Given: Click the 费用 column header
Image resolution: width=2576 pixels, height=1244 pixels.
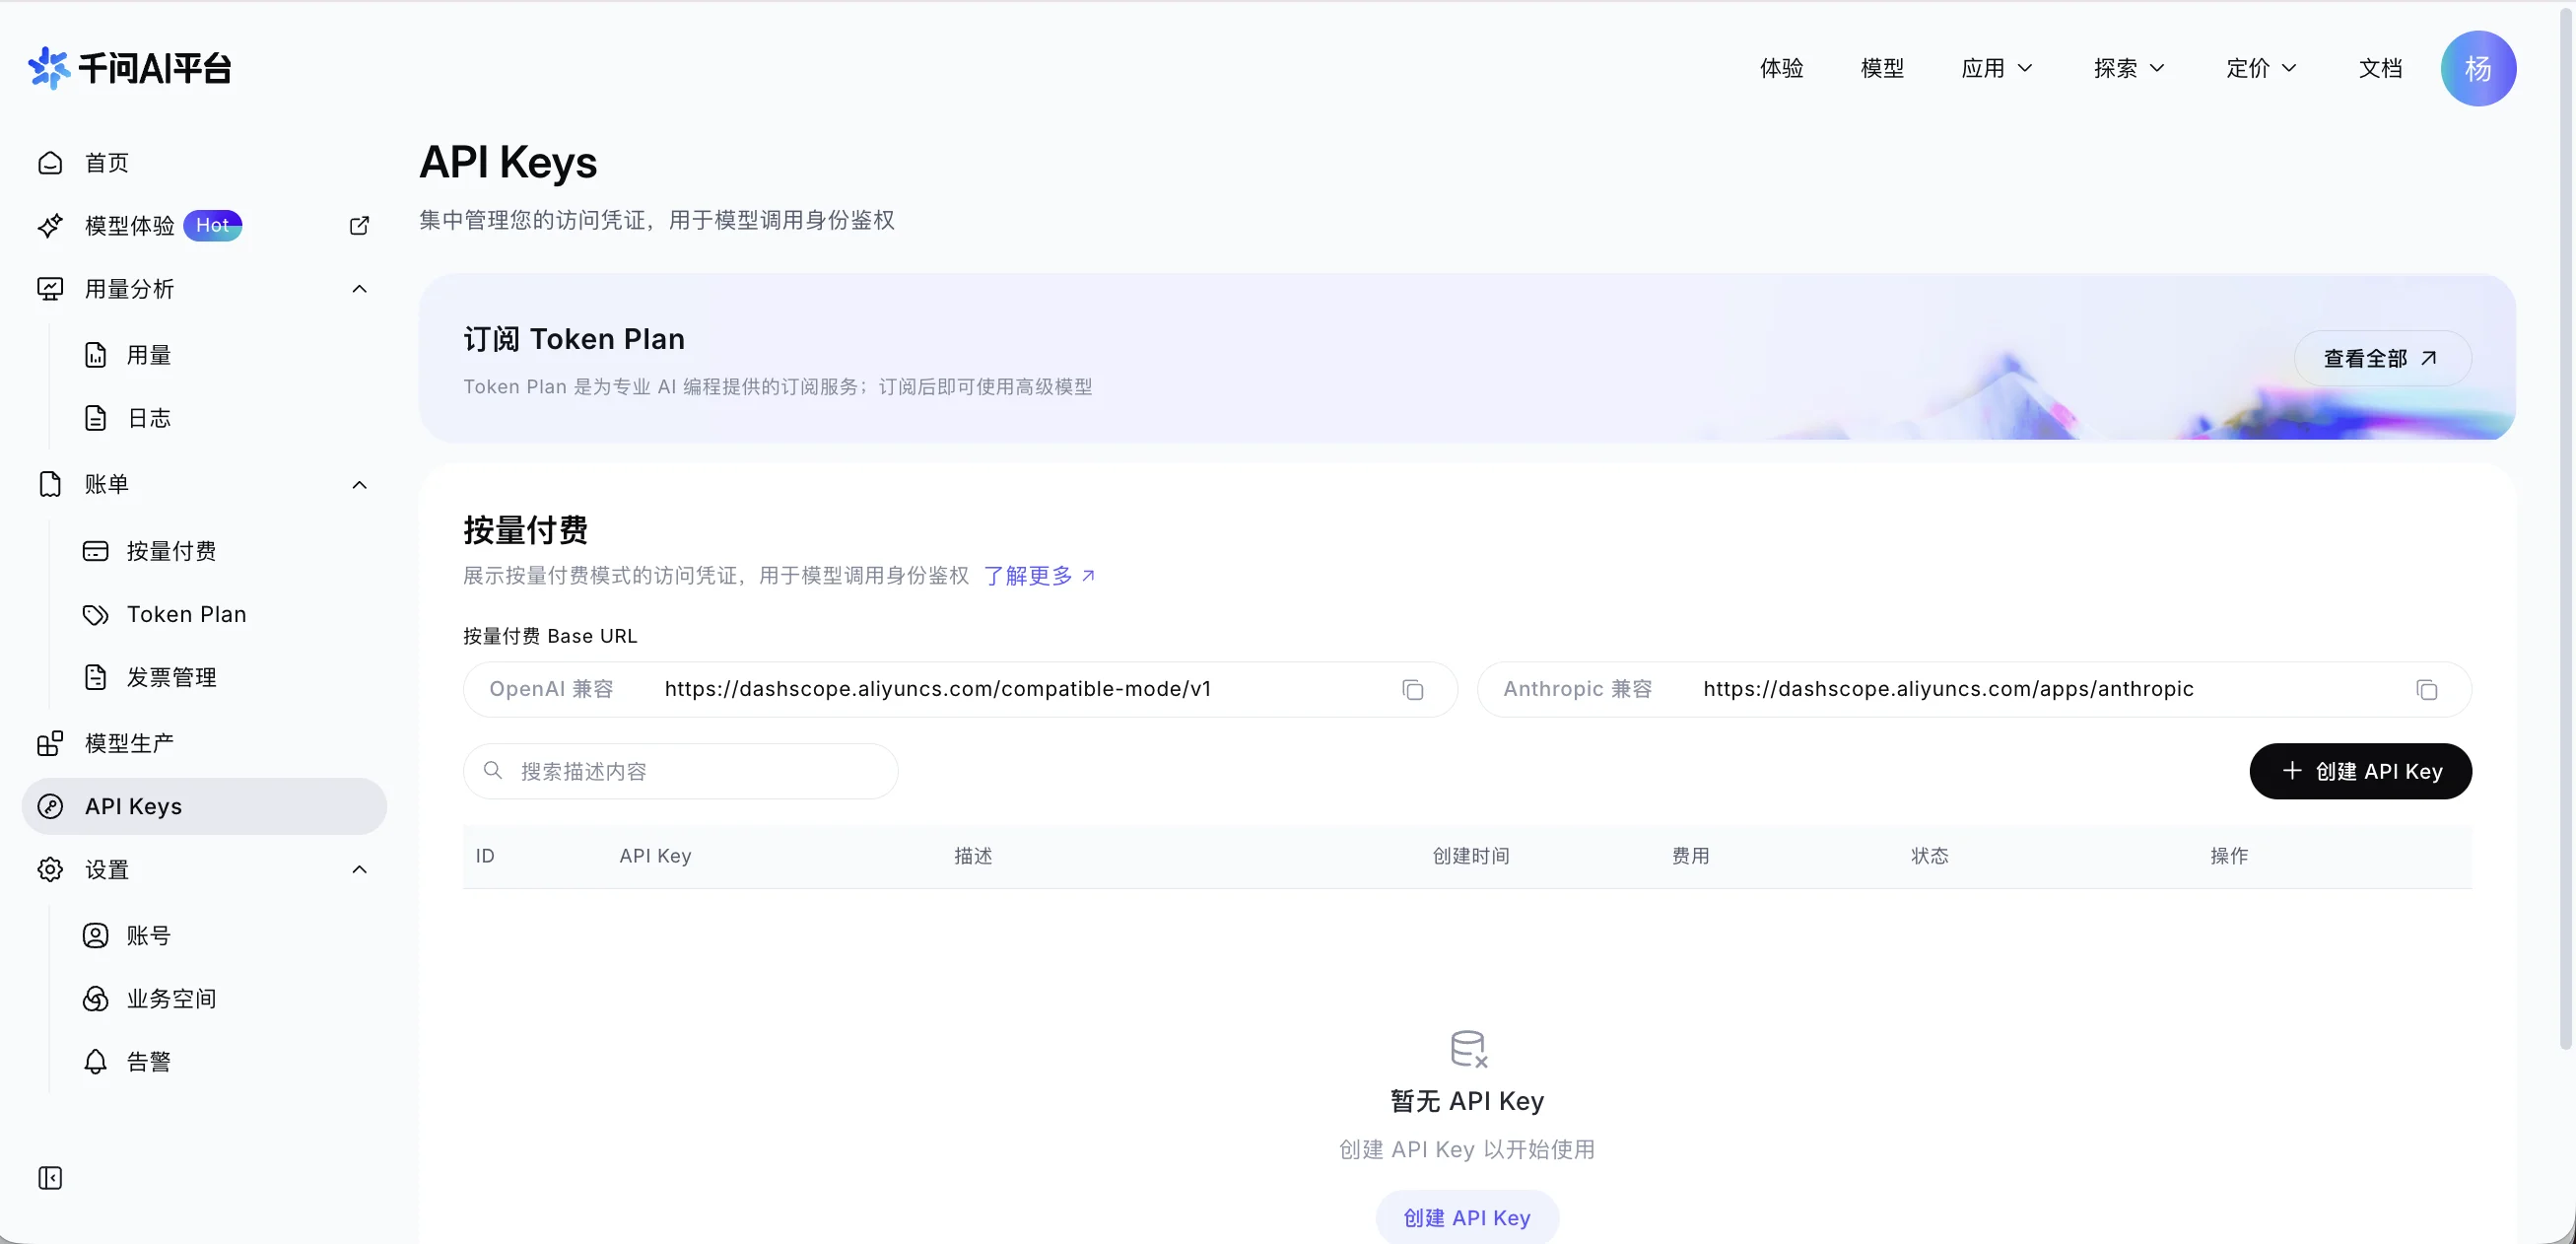Looking at the screenshot, I should [1691, 856].
